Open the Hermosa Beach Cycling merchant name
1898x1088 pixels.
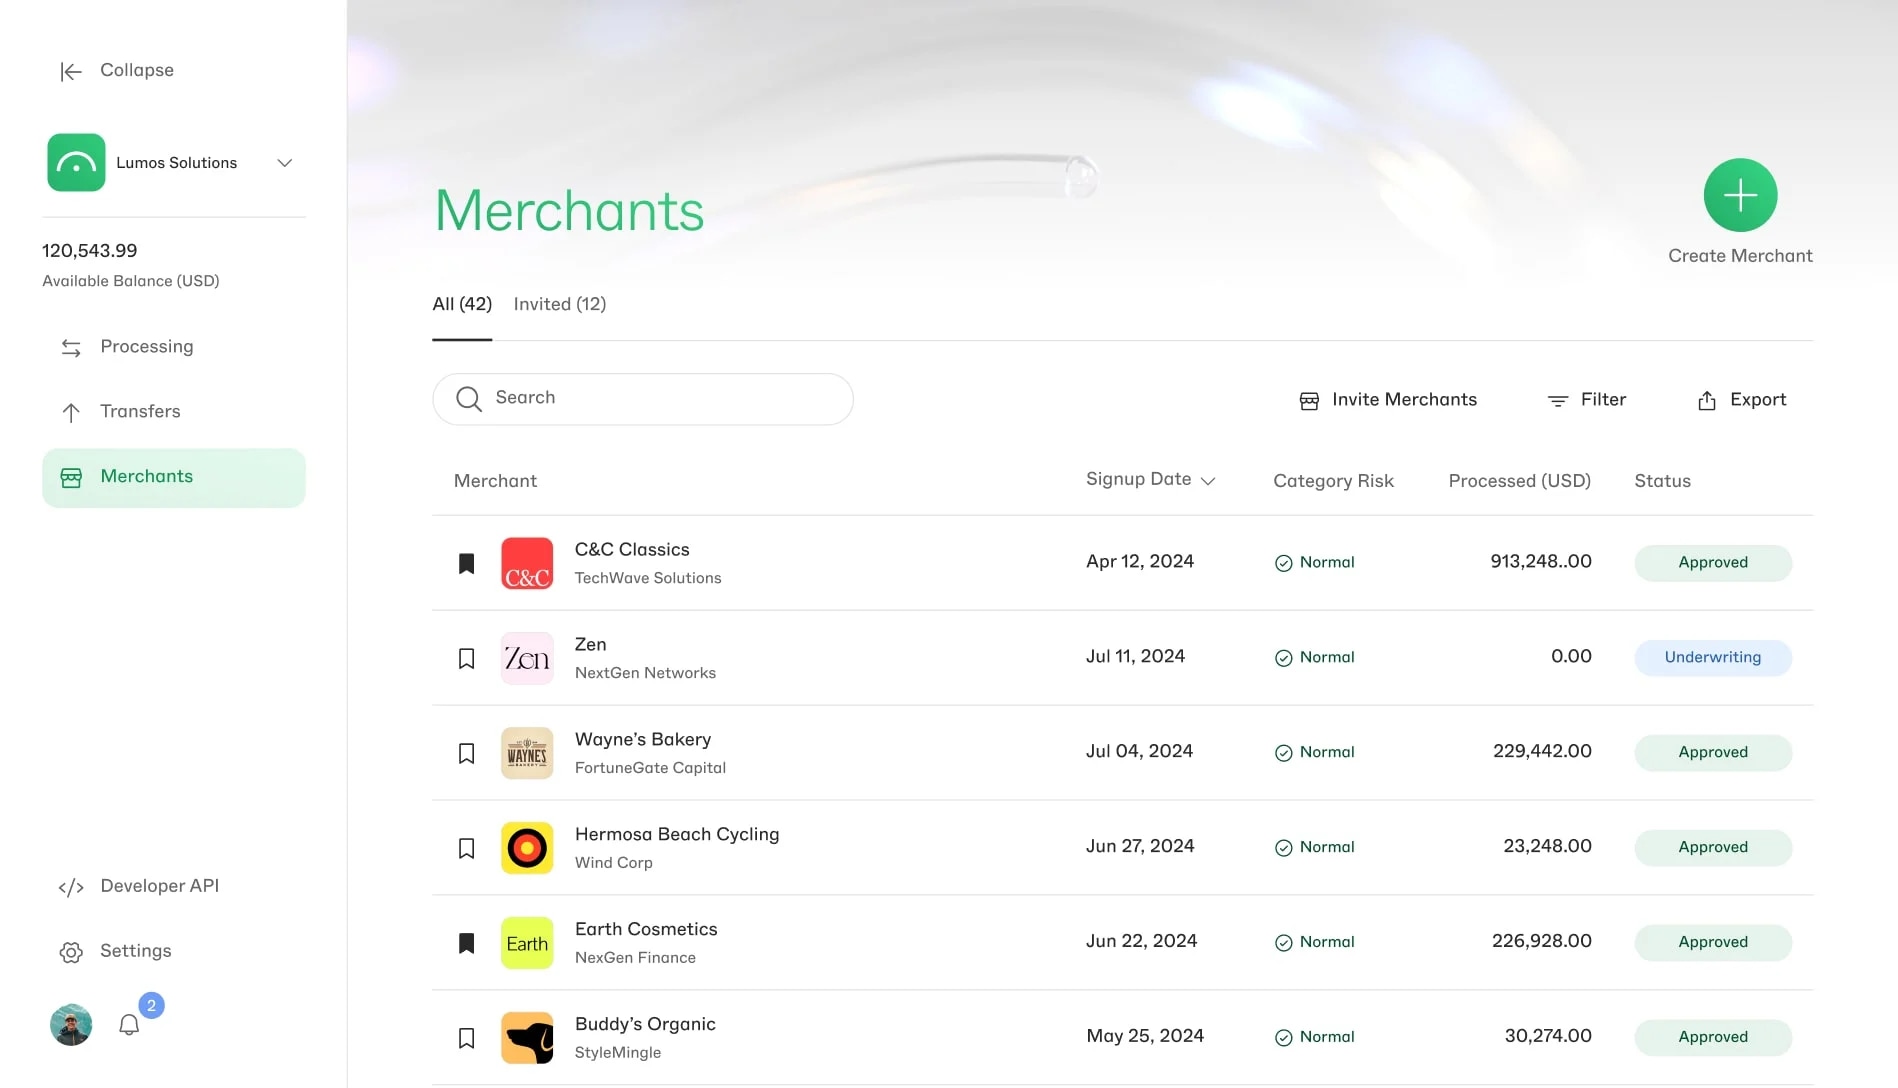(x=677, y=834)
